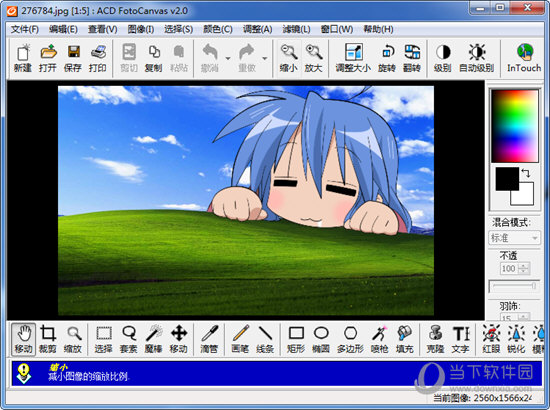Select the Sharpen (锐化) tool
Viewport: 550px width, 410px height.
point(516,339)
